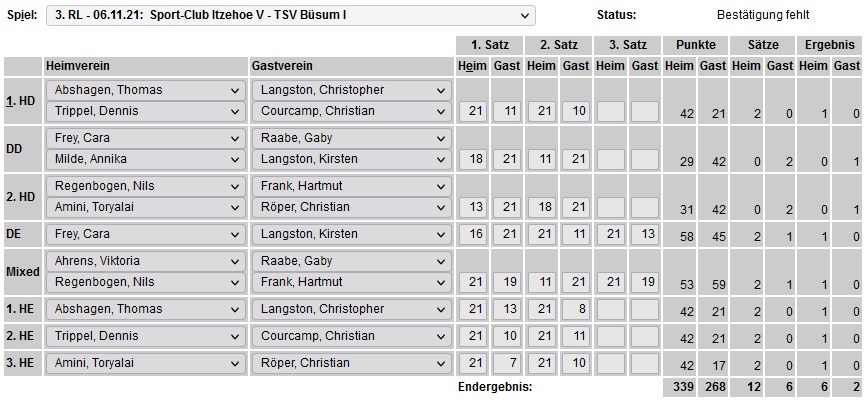The width and height of the screenshot is (867, 402).
Task: Open Amini, Toryalai dropdown in 3. HE row
Action: (145, 363)
